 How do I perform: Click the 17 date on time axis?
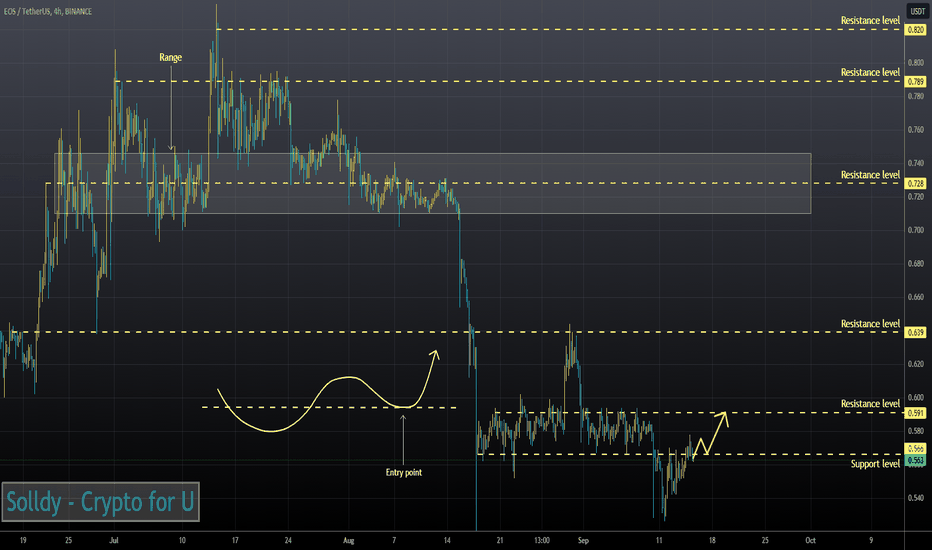click(x=235, y=540)
